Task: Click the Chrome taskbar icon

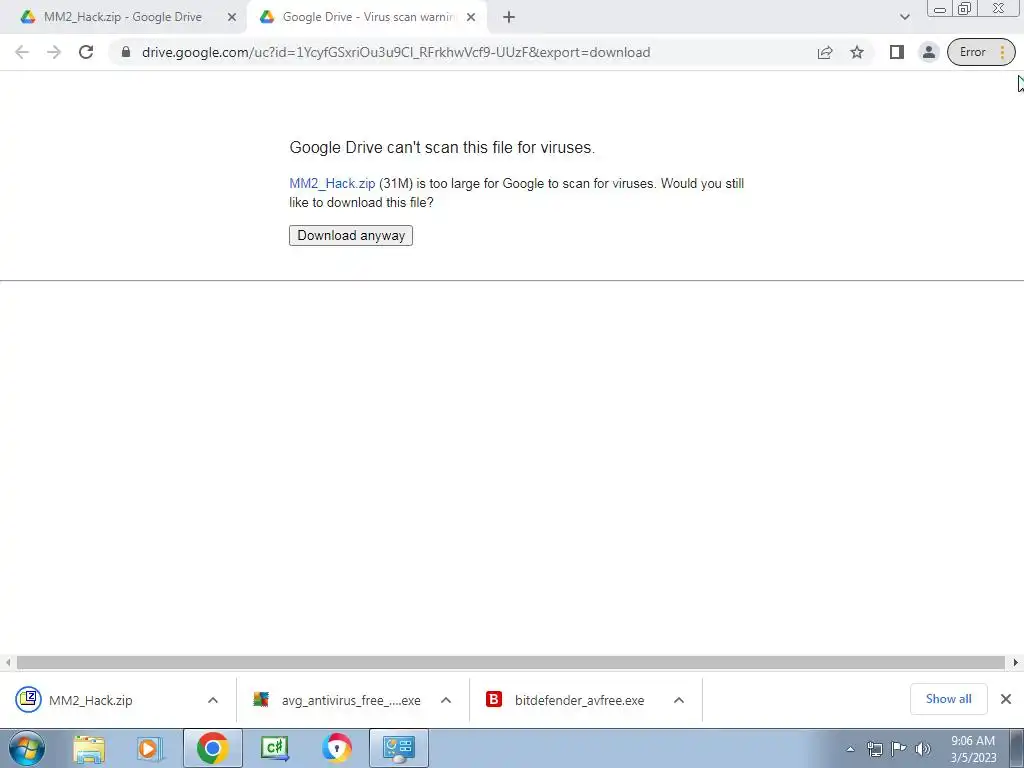Action: pos(212,748)
